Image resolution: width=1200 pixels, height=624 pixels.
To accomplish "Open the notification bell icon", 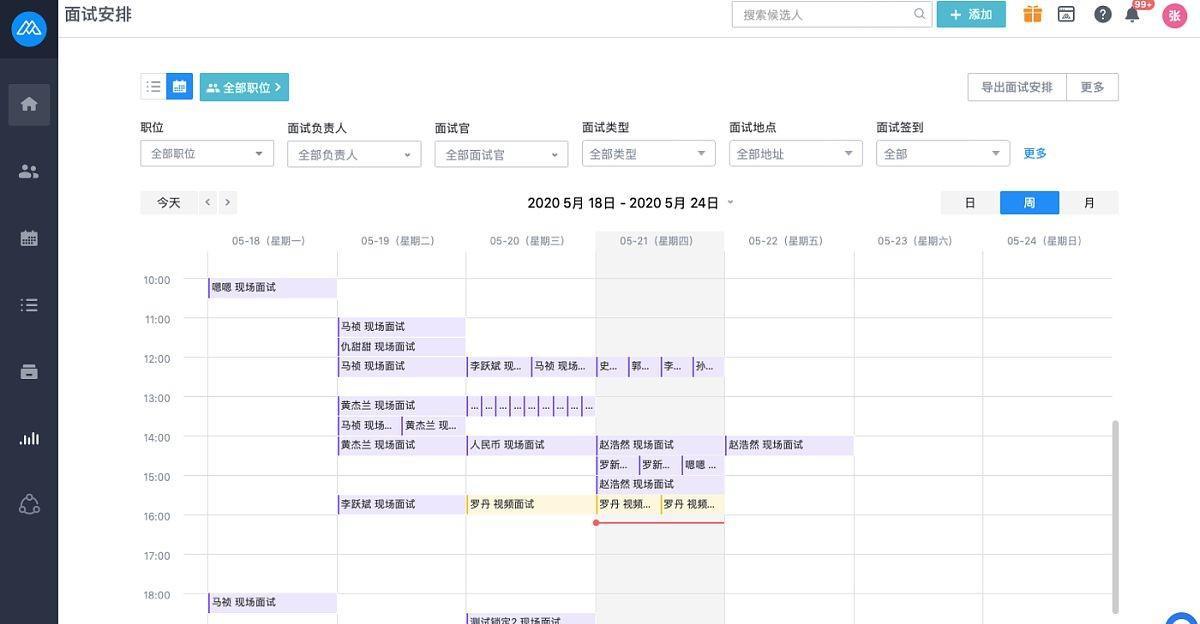I will [1132, 14].
